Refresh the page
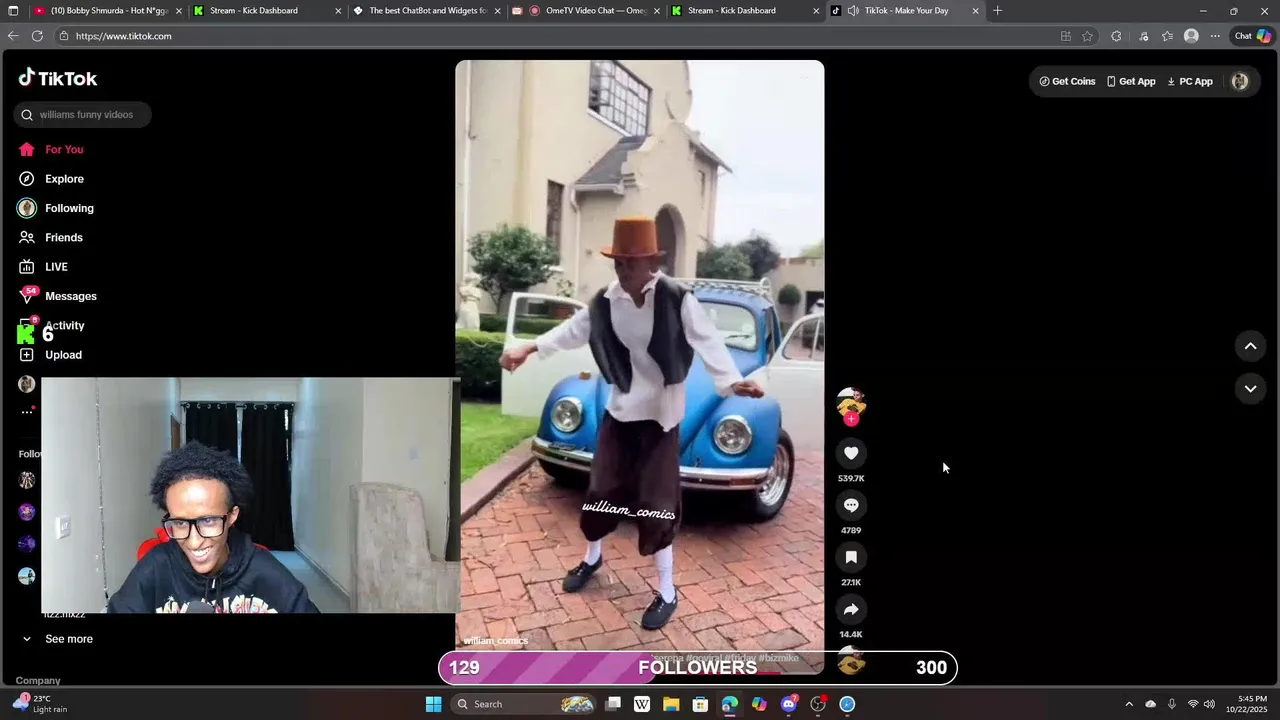Viewport: 1280px width, 720px height. pyautogui.click(x=37, y=36)
